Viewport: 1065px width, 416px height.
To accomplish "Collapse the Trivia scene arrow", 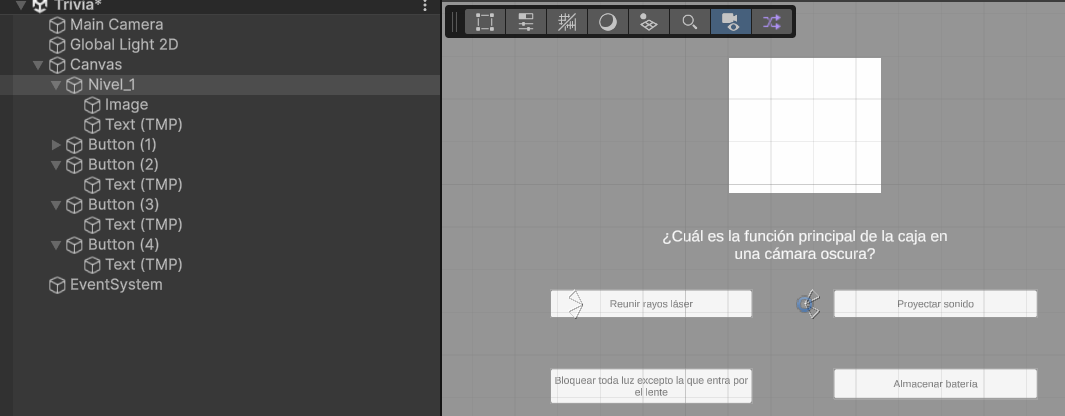I will (x=21, y=5).
